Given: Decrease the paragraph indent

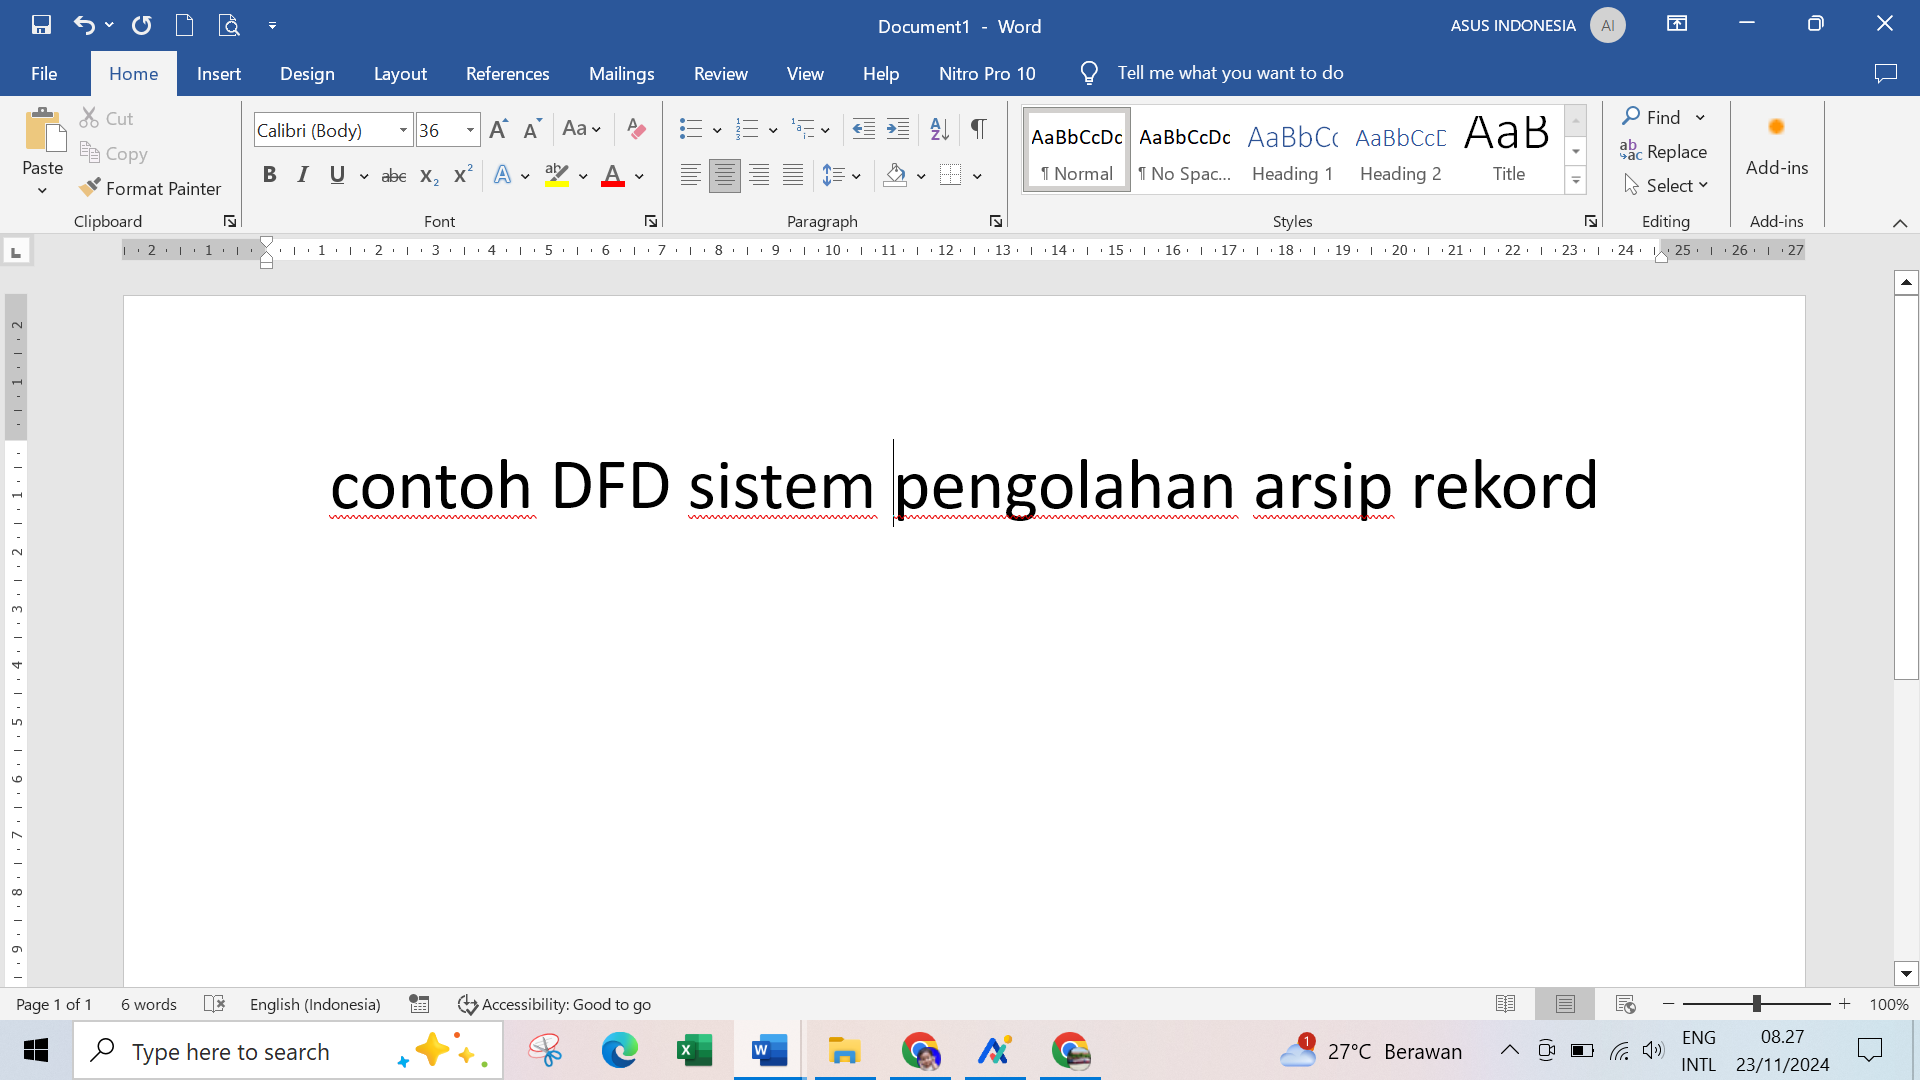Looking at the screenshot, I should (x=864, y=129).
